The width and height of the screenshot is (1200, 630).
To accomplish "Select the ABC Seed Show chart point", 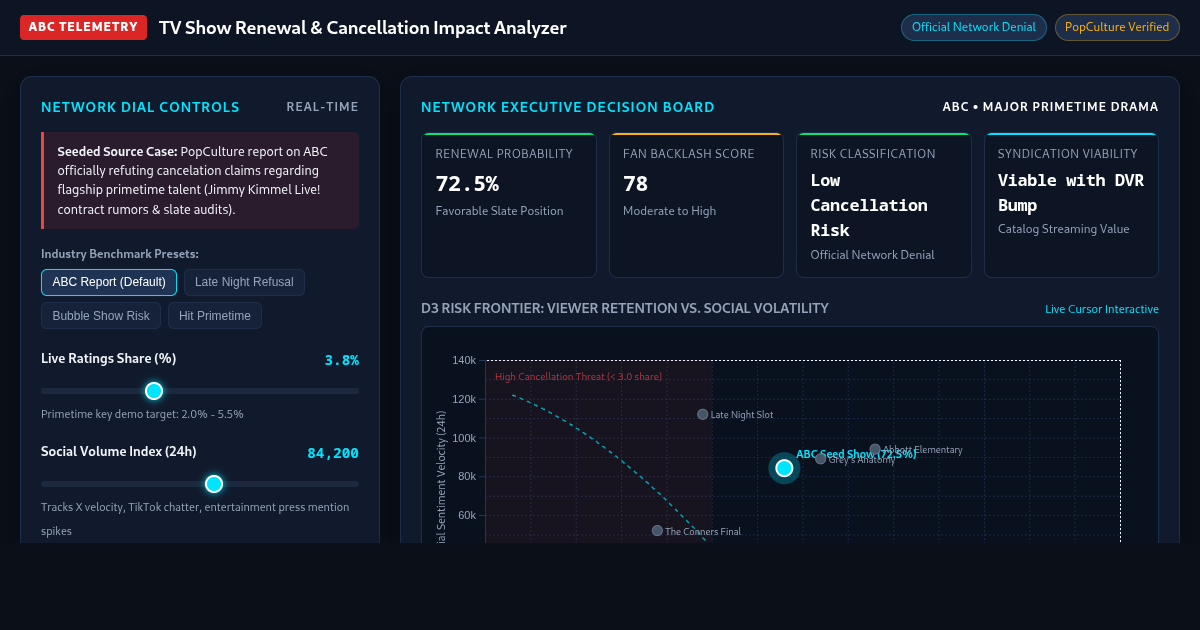I will tap(784, 468).
